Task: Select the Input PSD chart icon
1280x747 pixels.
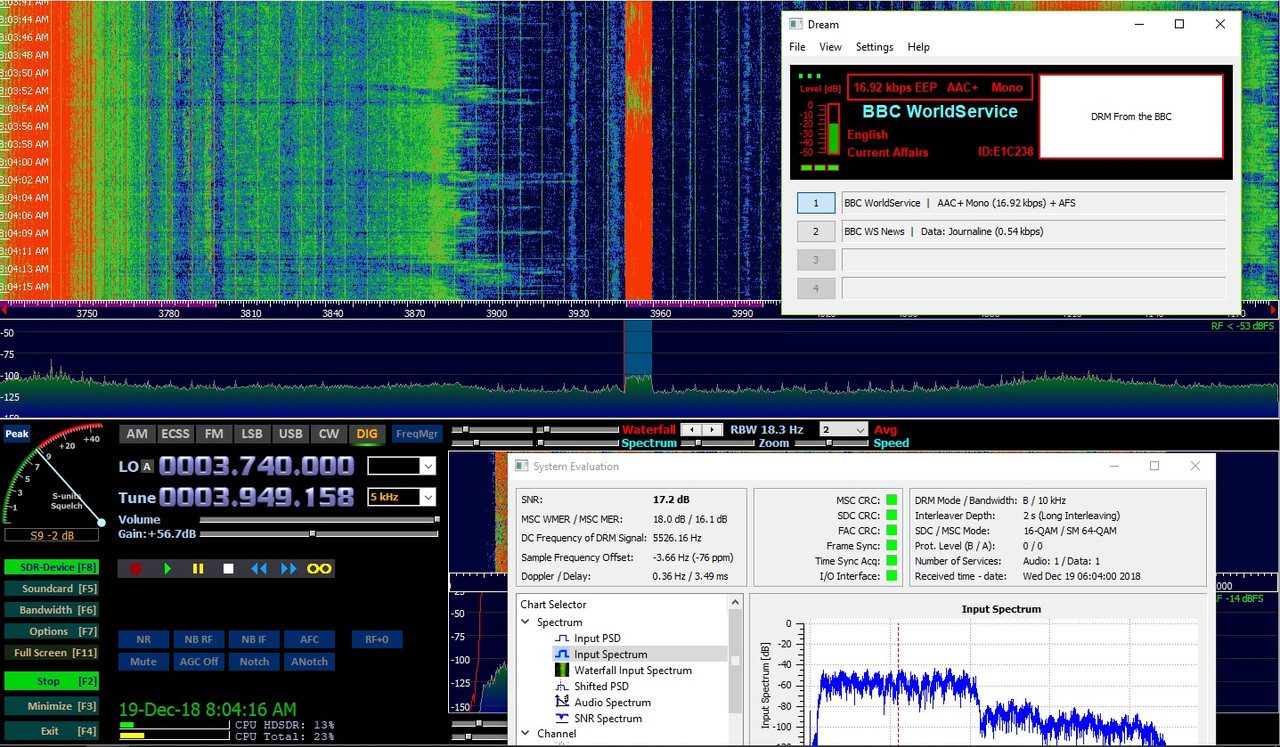Action: click(x=562, y=638)
